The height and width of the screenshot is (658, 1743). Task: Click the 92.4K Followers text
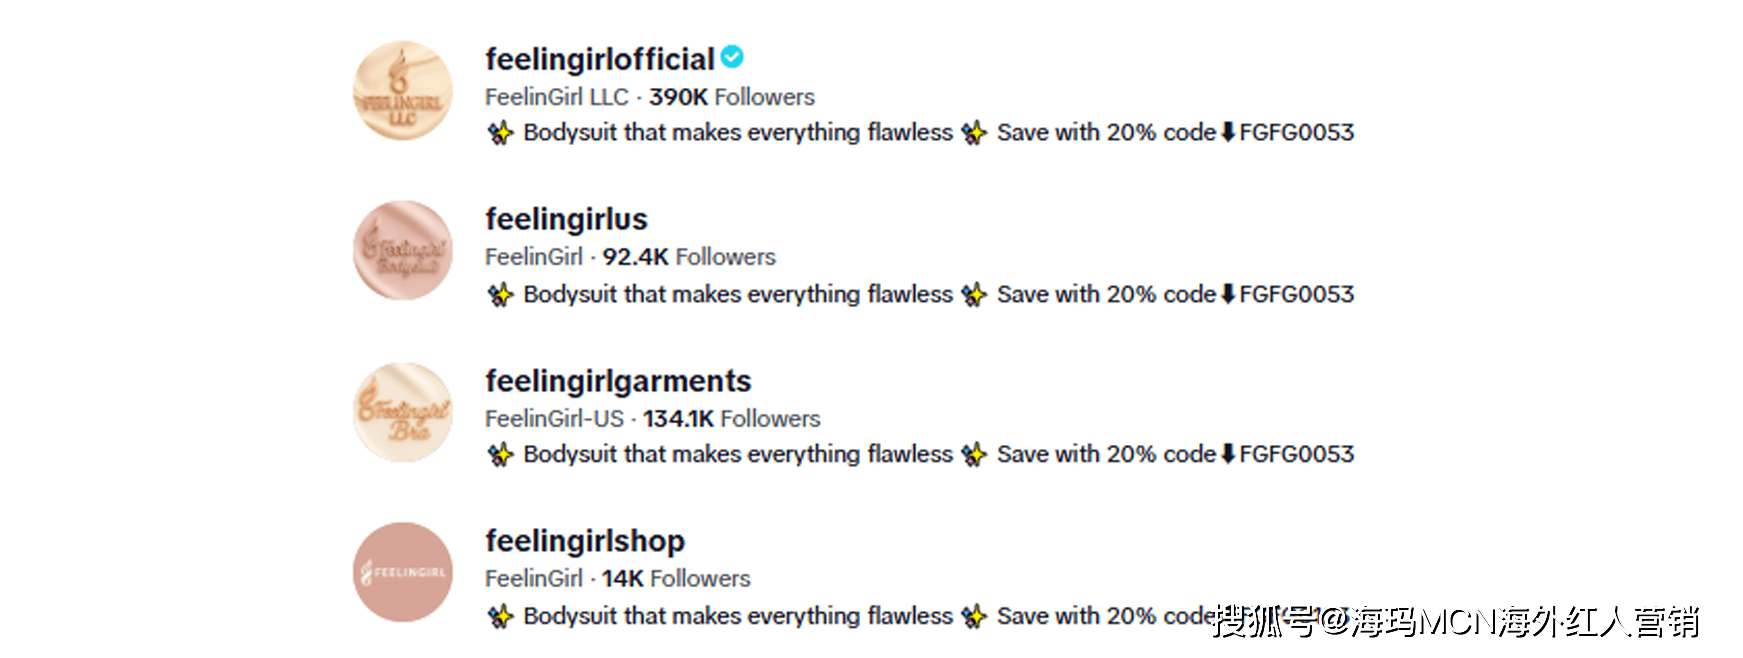[689, 257]
